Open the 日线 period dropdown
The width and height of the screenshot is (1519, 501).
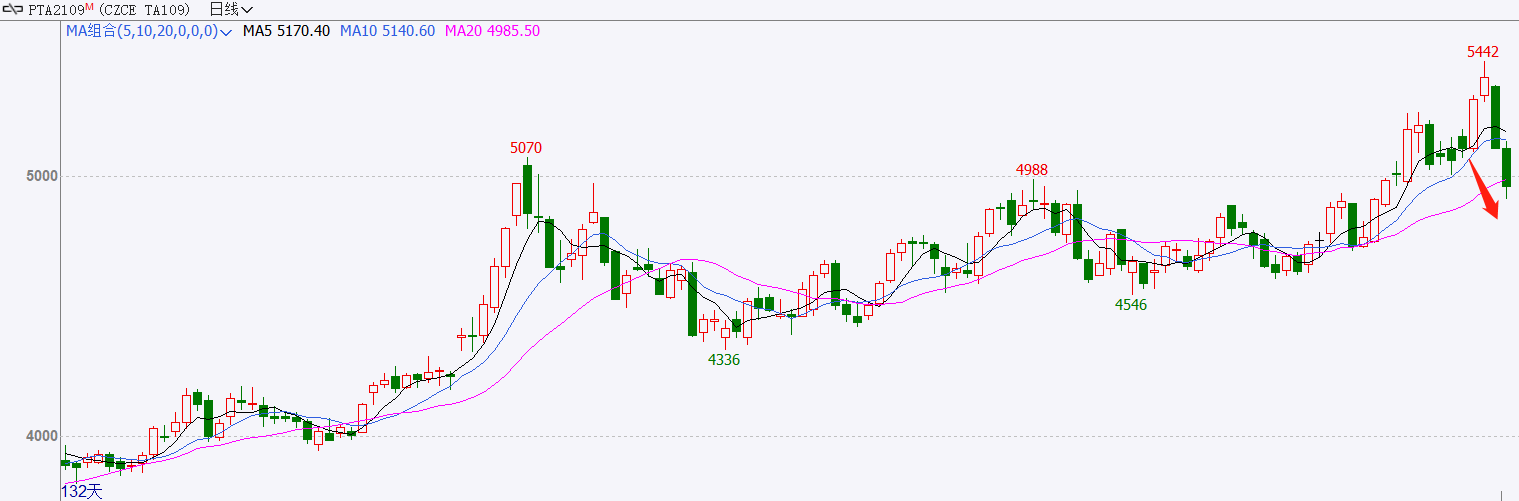pyautogui.click(x=231, y=9)
